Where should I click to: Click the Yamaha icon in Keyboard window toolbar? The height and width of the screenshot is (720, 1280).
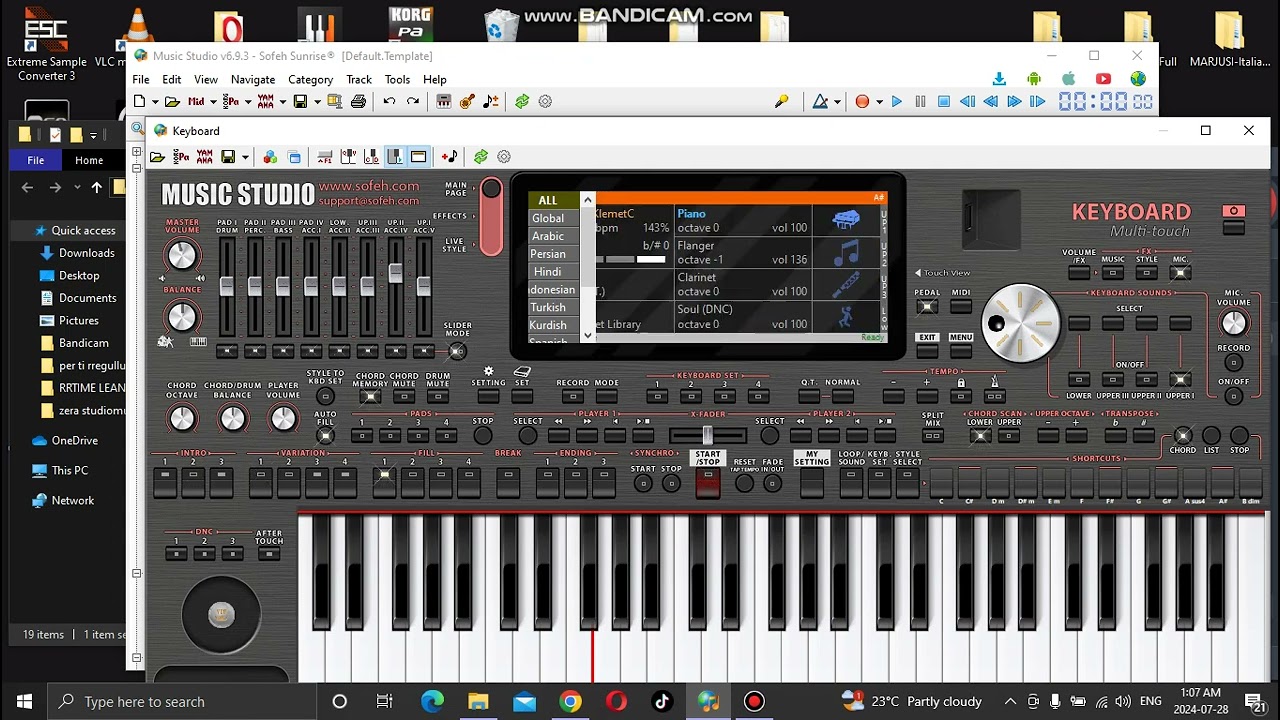click(x=204, y=157)
